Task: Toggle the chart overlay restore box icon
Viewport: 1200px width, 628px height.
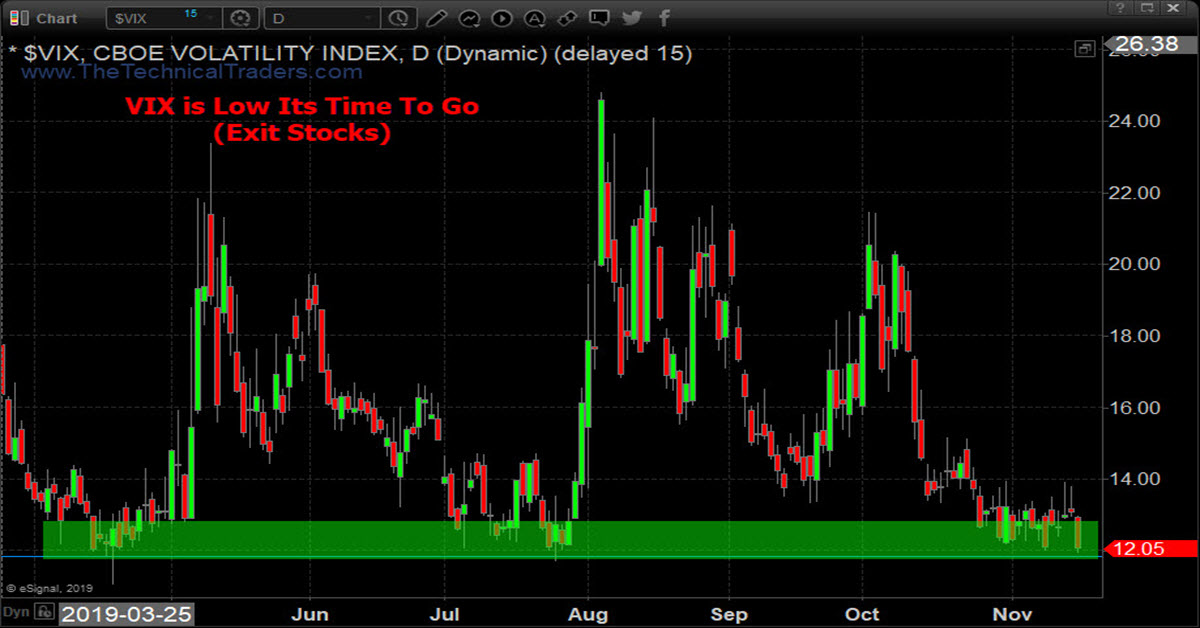Action: click(1083, 48)
